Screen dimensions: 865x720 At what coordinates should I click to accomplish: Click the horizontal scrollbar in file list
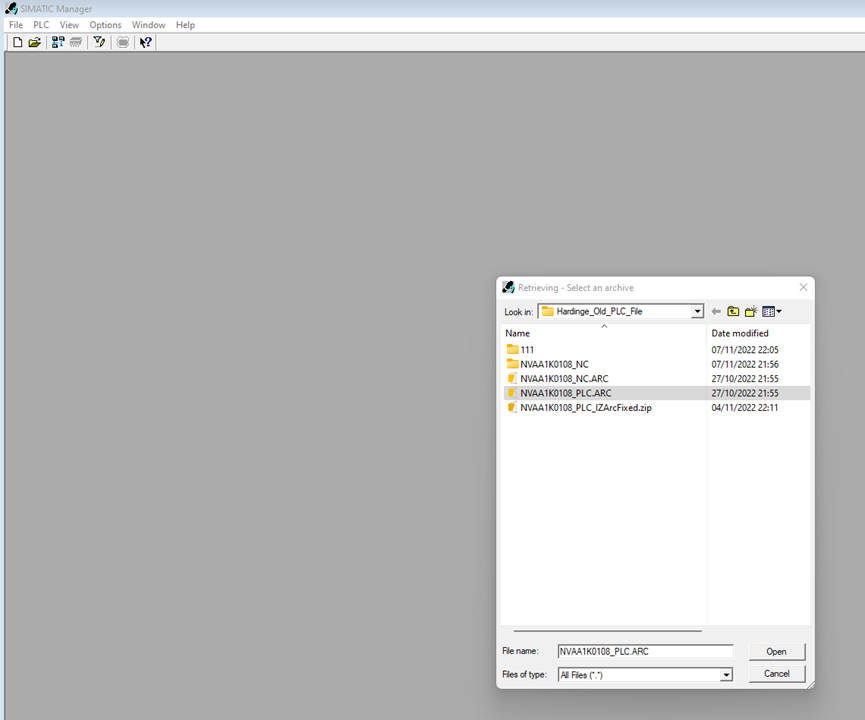607,631
